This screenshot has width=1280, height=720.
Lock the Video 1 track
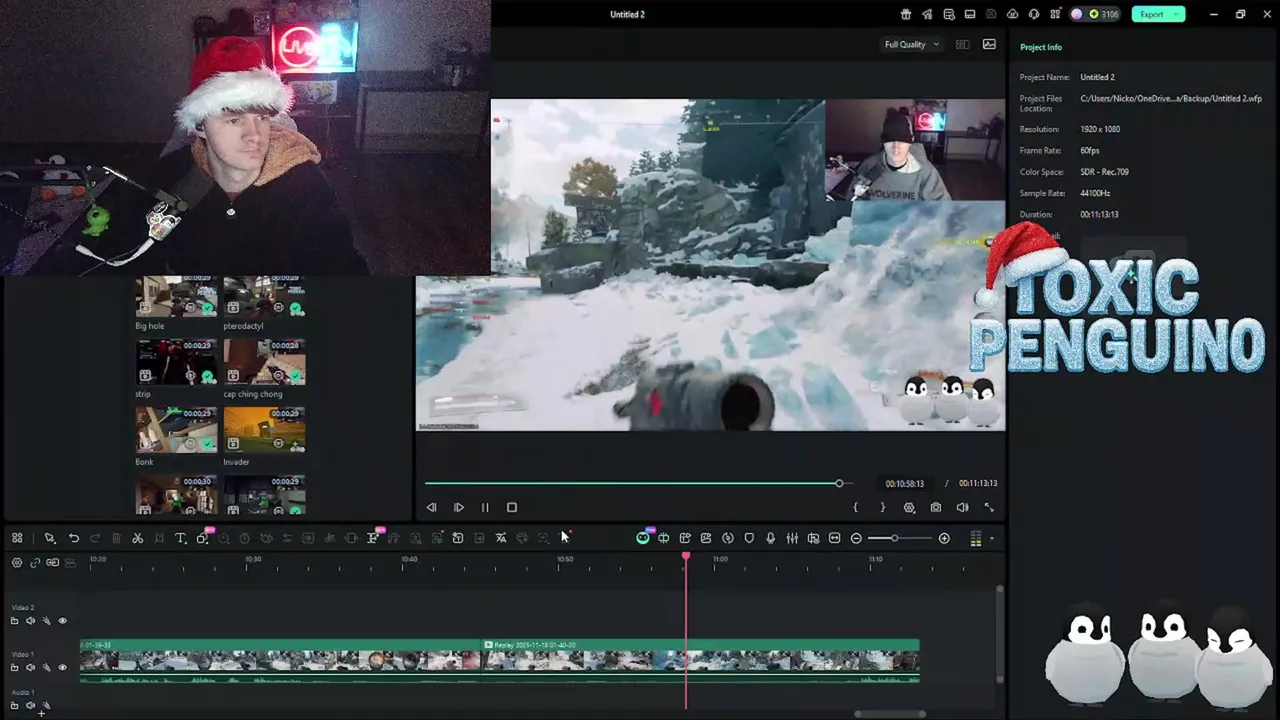point(14,667)
